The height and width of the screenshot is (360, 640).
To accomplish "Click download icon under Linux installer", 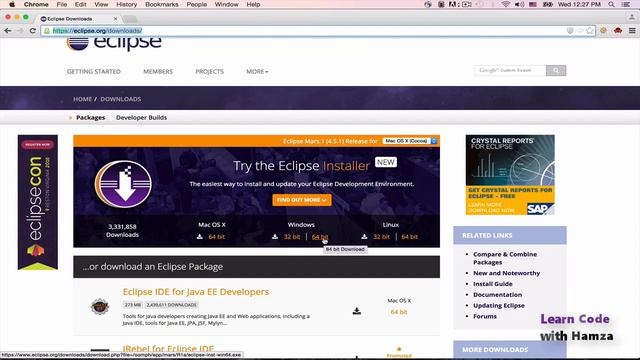I will 364,237.
